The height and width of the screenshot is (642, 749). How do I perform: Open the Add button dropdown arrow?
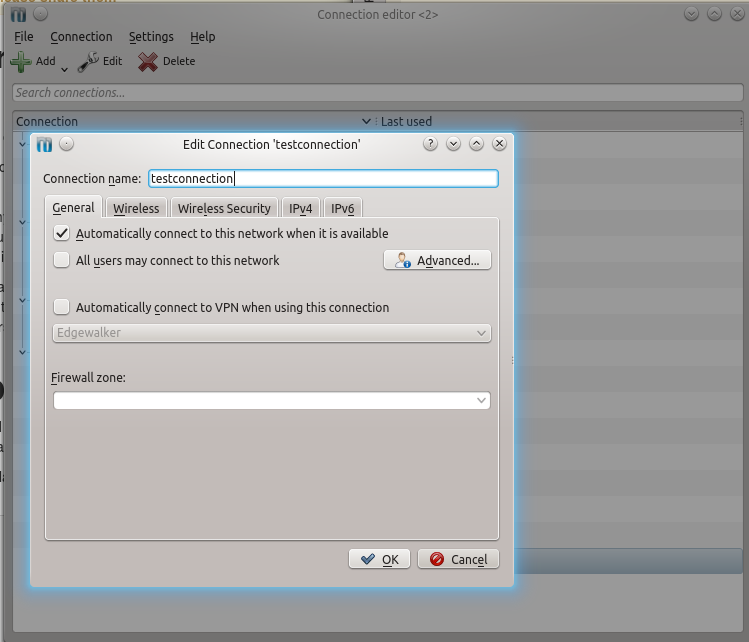(64, 70)
